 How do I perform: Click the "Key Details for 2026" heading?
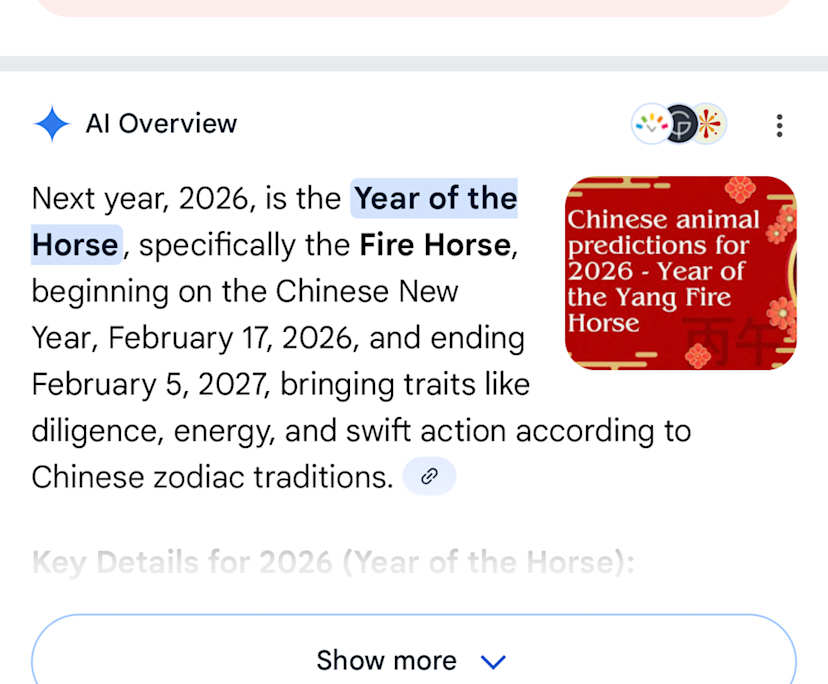pyautogui.click(x=333, y=562)
